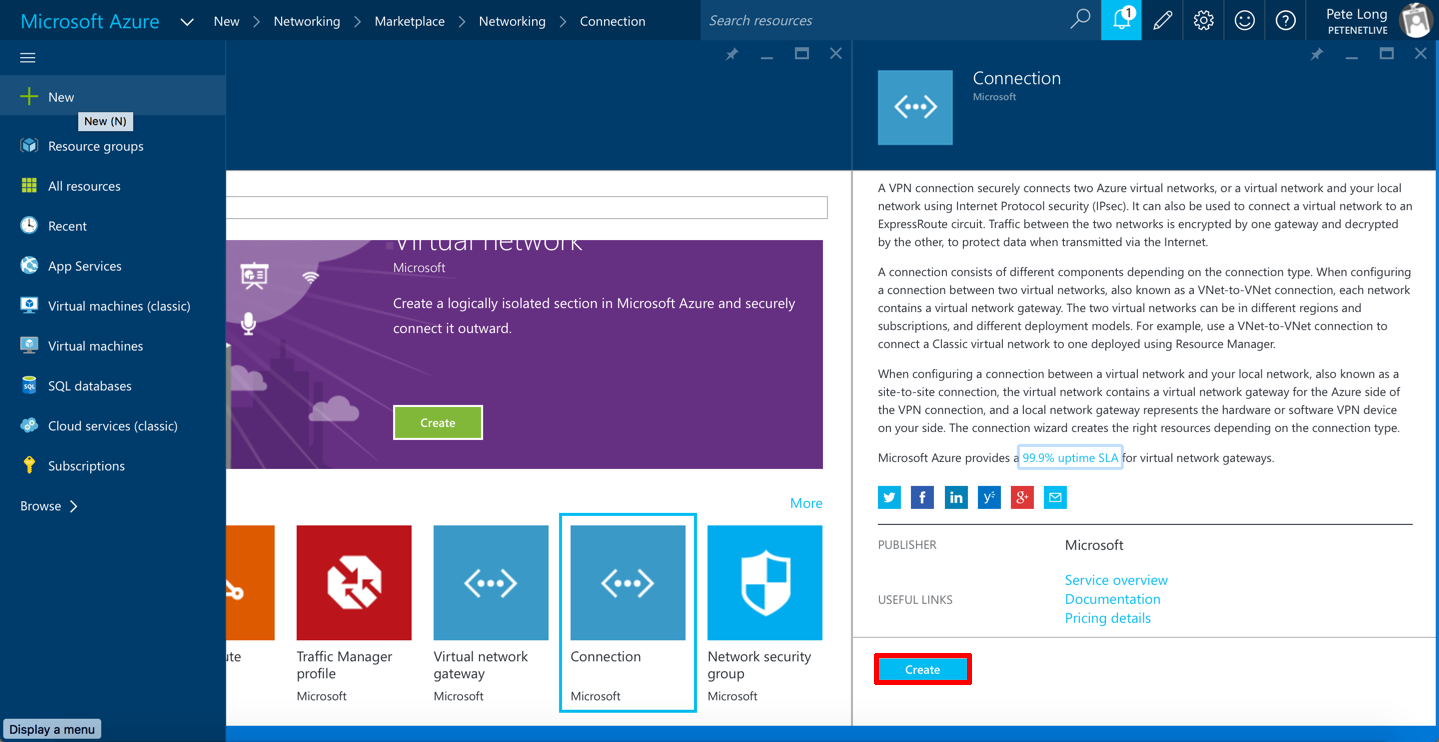1439x742 pixels.
Task: Share on Twitter icon
Action: [x=889, y=497]
